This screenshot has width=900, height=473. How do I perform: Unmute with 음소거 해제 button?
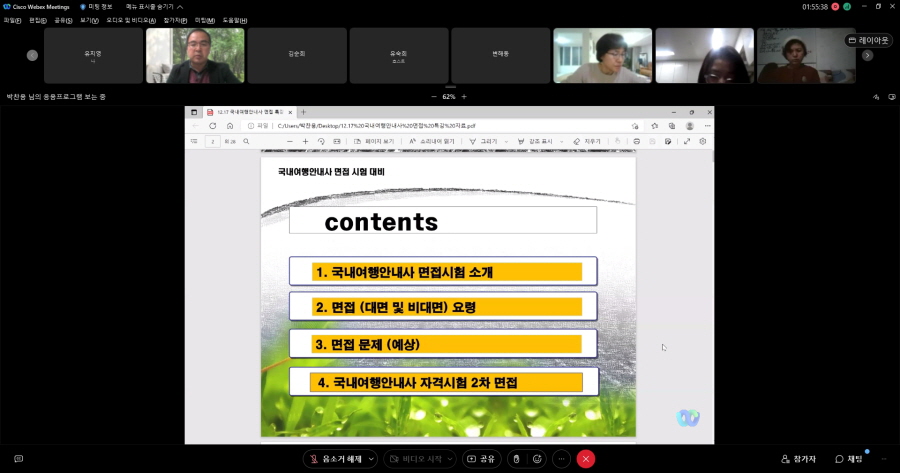[336, 459]
